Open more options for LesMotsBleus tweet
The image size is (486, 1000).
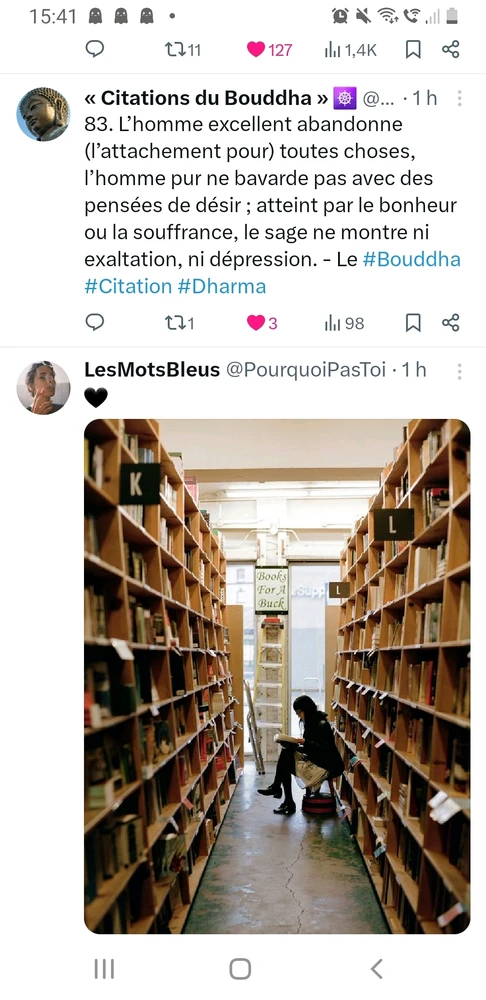coord(459,371)
